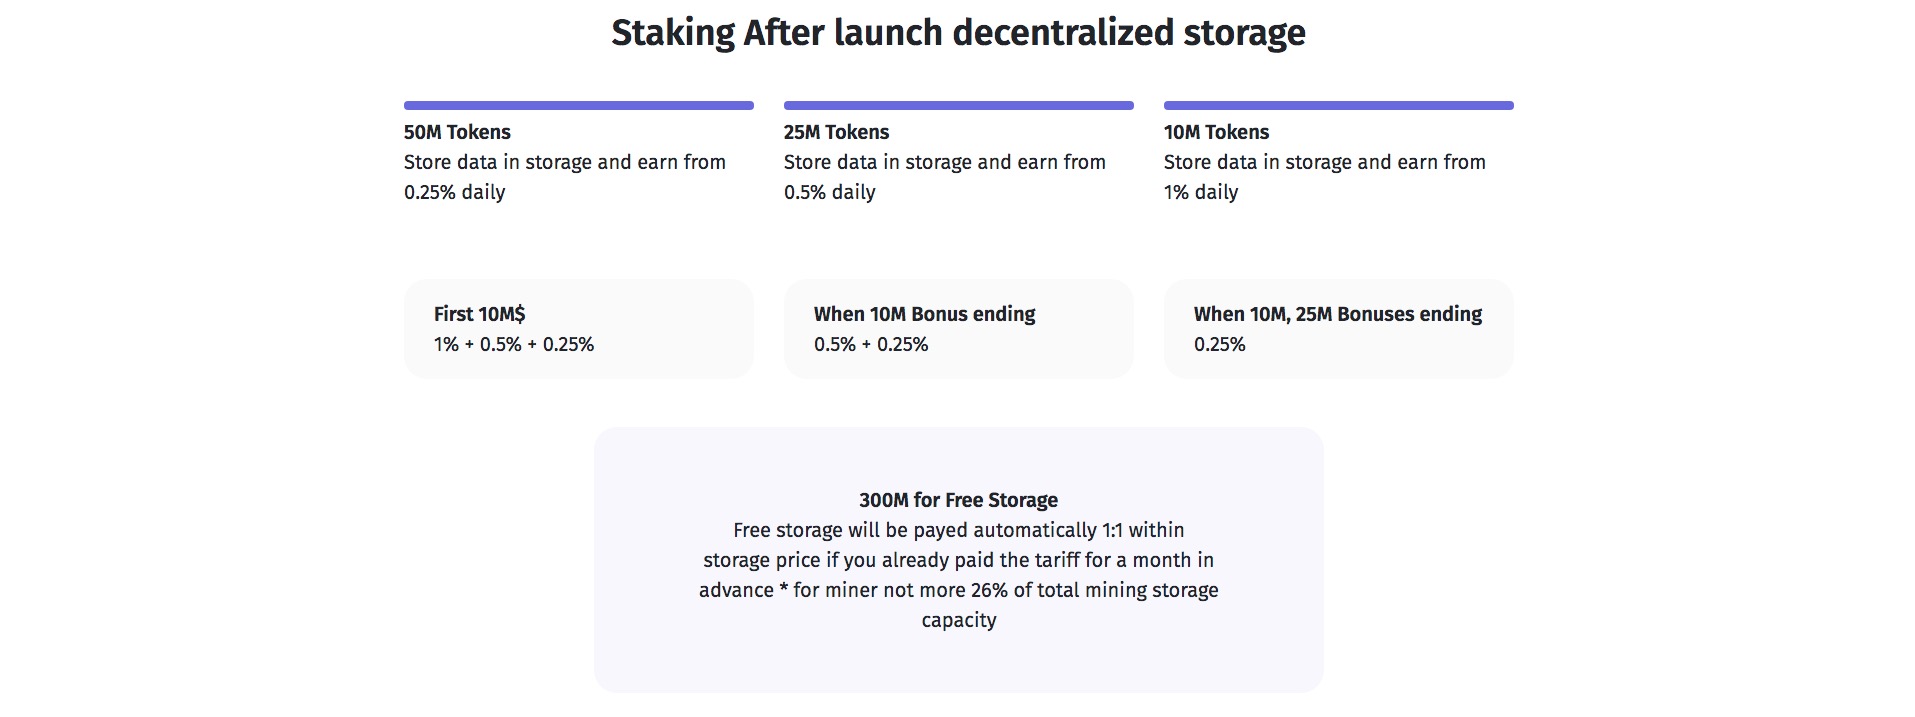Click the '0.5% + 0.25%' rate text
The width and height of the screenshot is (1915, 717).
tap(871, 344)
